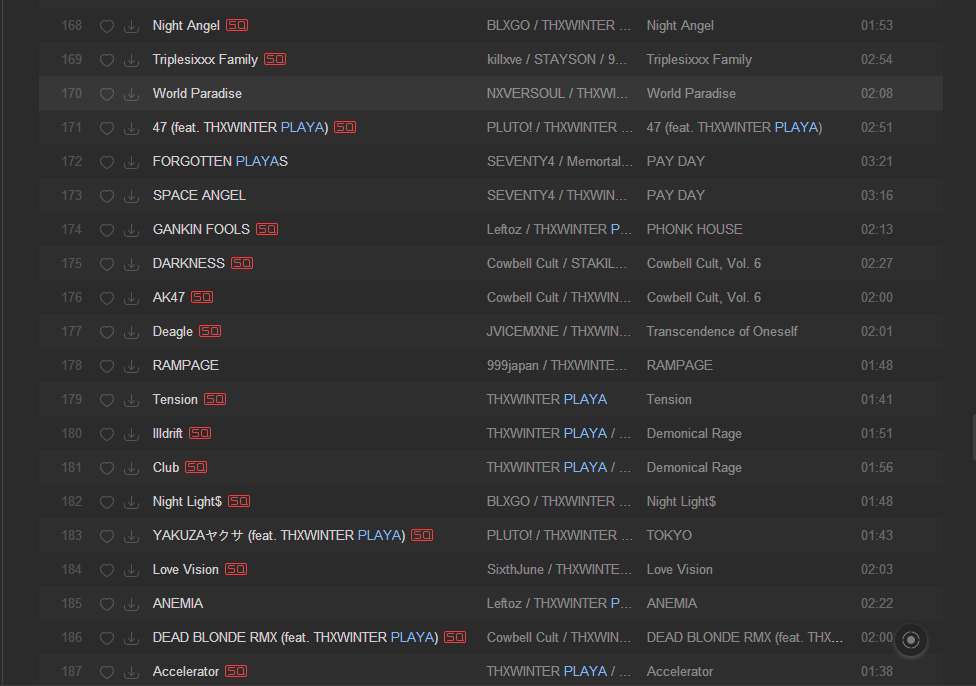Click SQ badge on DEAD BLONDE RMX
The image size is (976, 686).
coord(455,637)
